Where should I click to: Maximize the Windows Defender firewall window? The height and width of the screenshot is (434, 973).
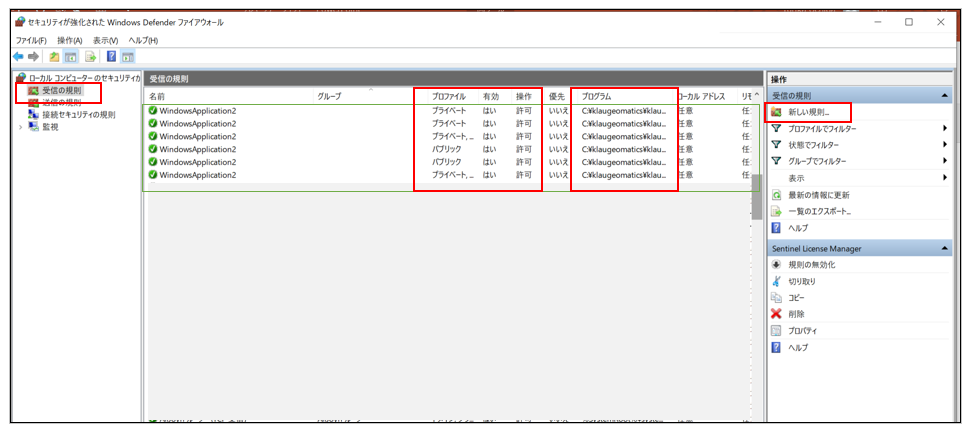pyautogui.click(x=908, y=22)
